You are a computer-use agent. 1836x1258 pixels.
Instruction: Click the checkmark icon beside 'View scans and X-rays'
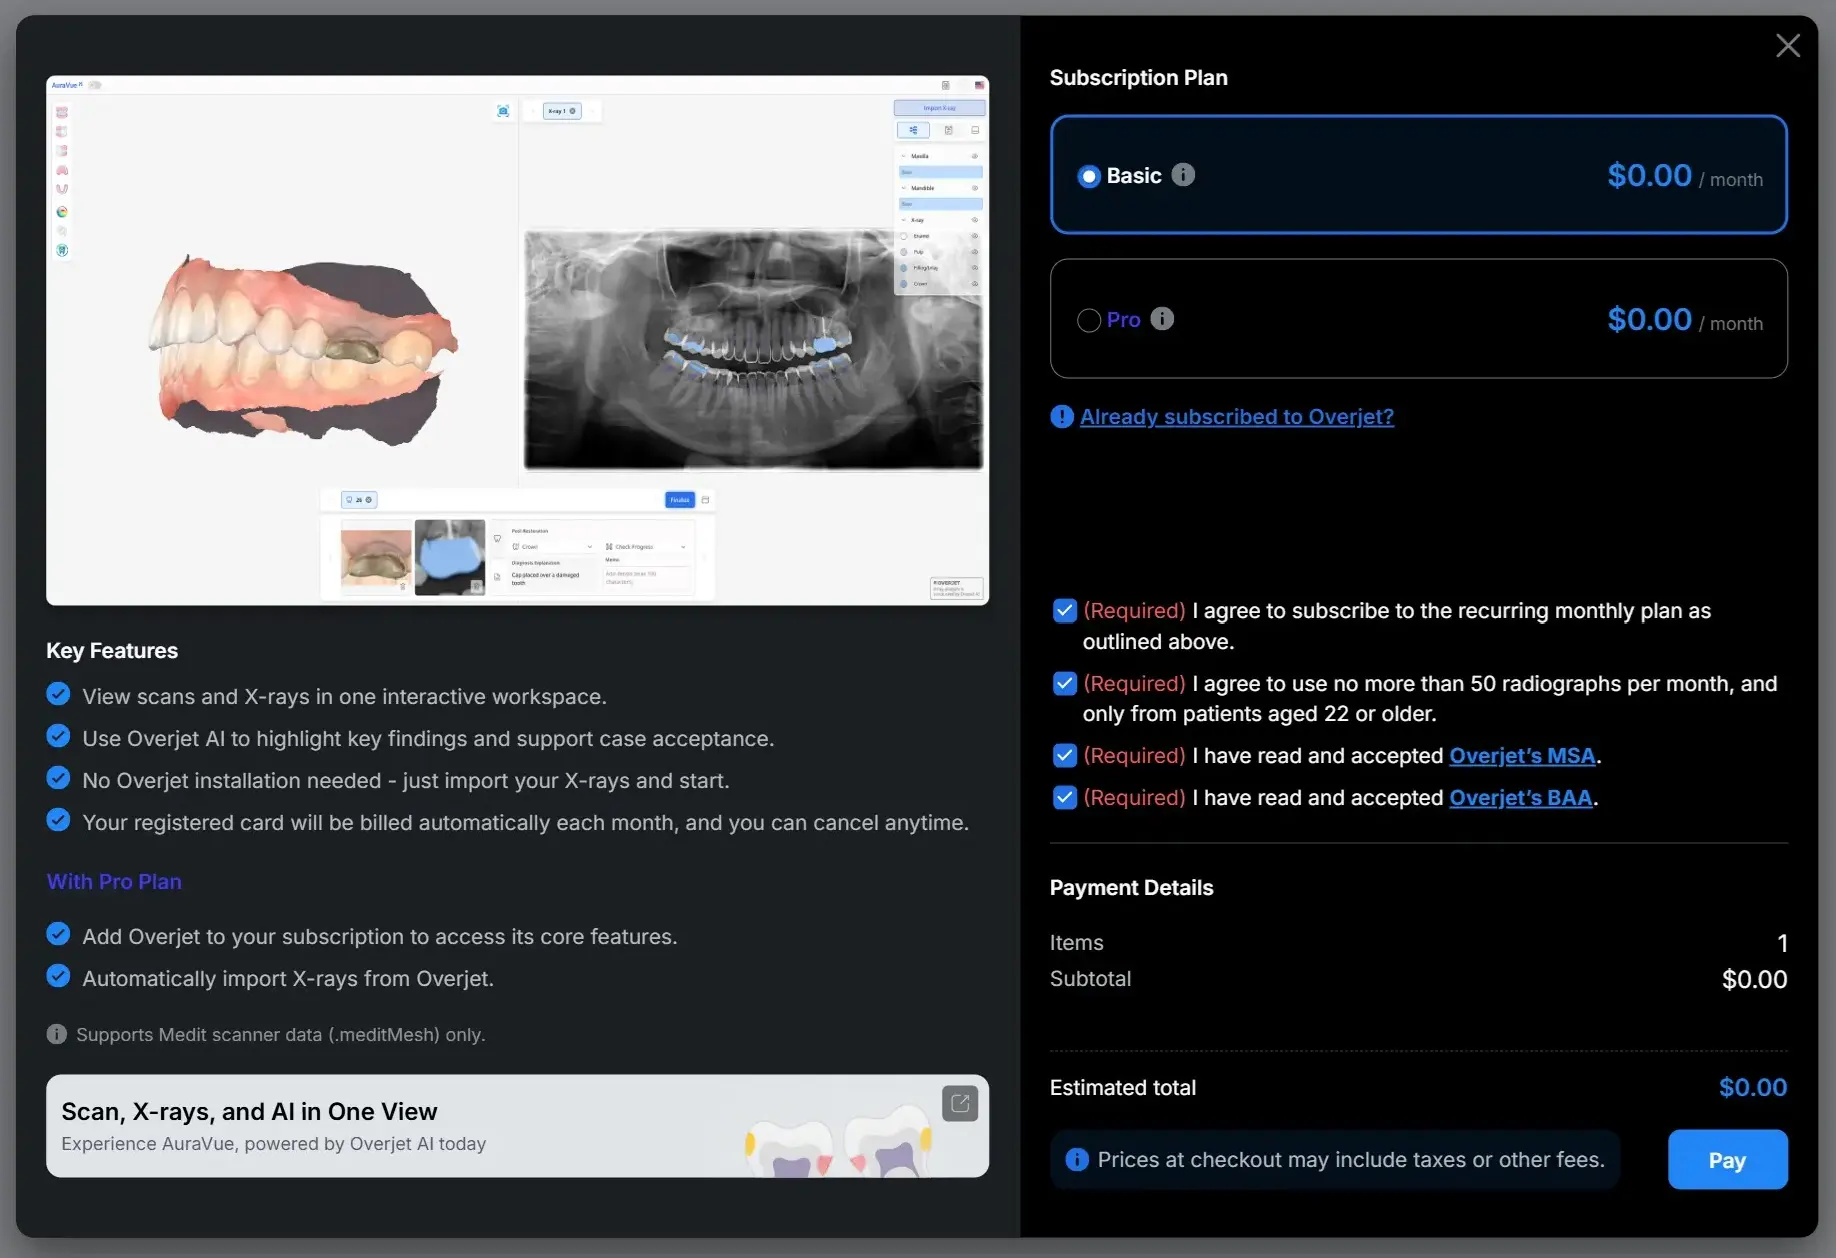click(59, 694)
